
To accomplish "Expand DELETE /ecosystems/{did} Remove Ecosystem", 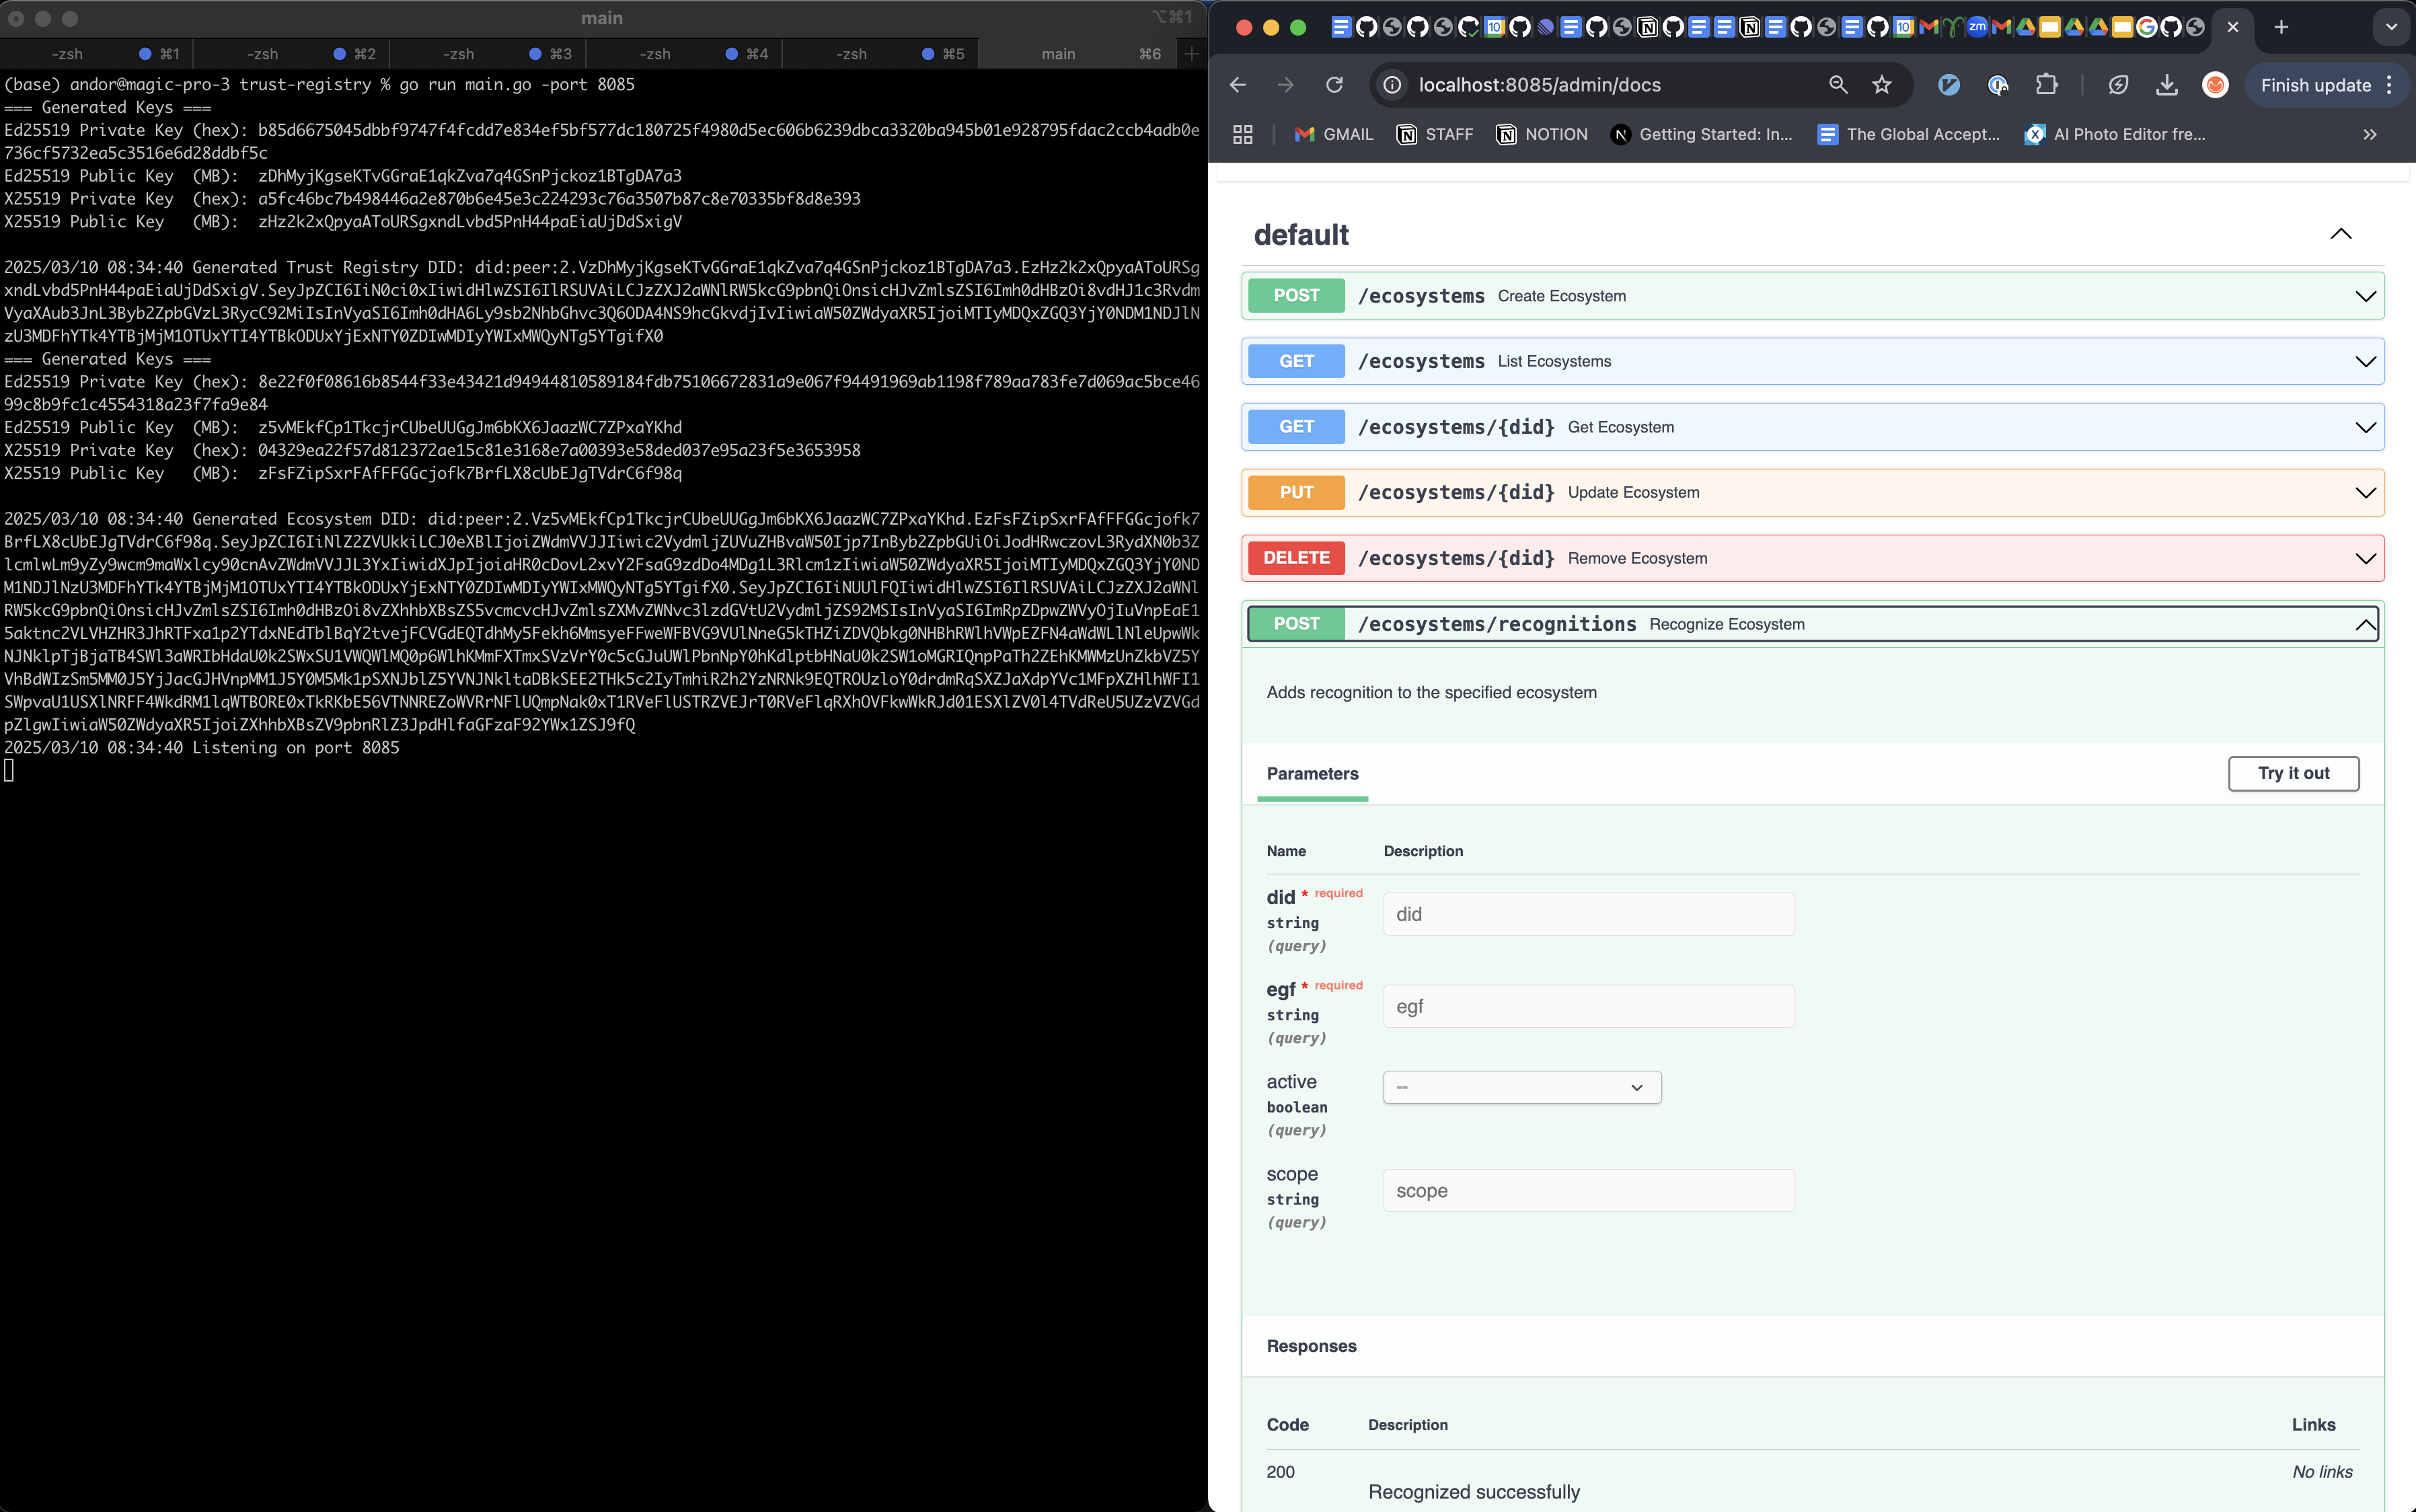I will 1812,558.
